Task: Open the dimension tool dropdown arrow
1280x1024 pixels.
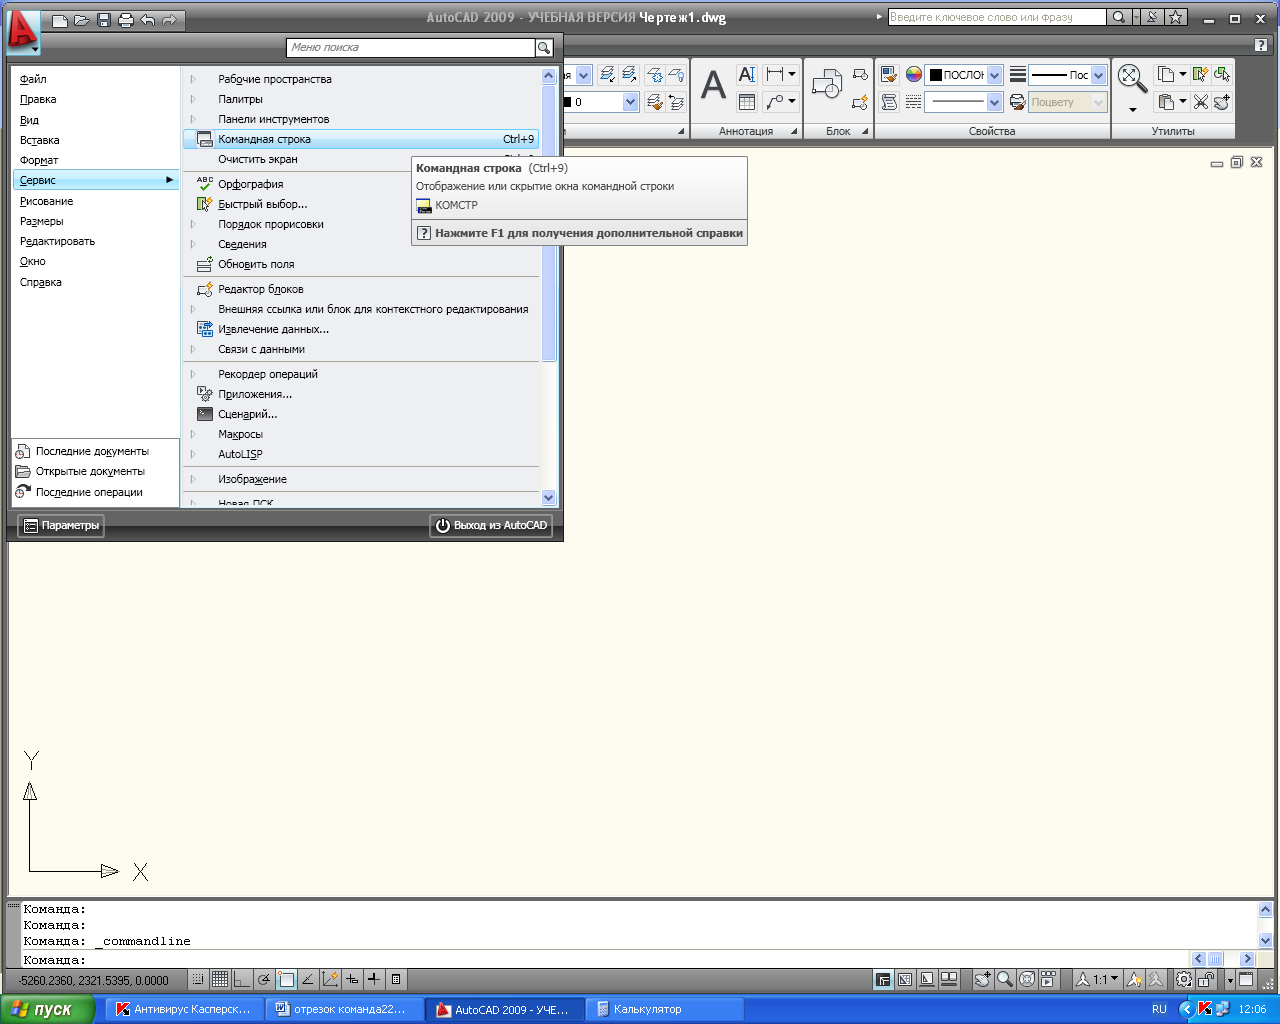Action: click(791, 74)
